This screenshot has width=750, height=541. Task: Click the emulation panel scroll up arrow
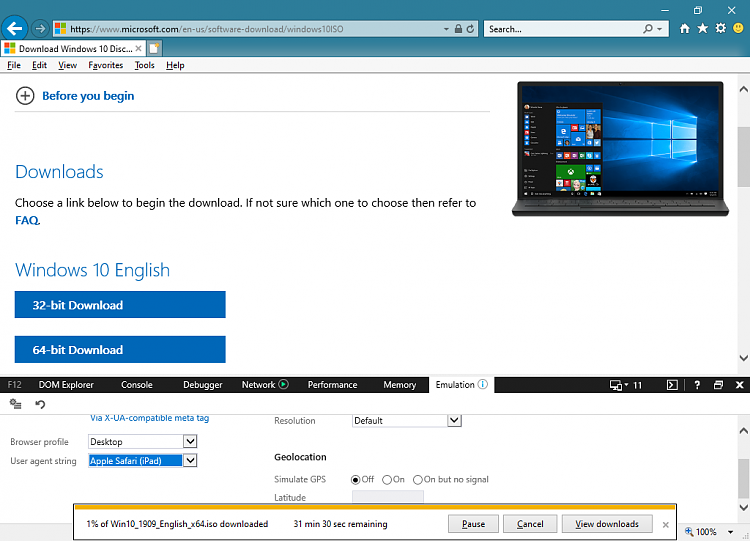click(743, 431)
